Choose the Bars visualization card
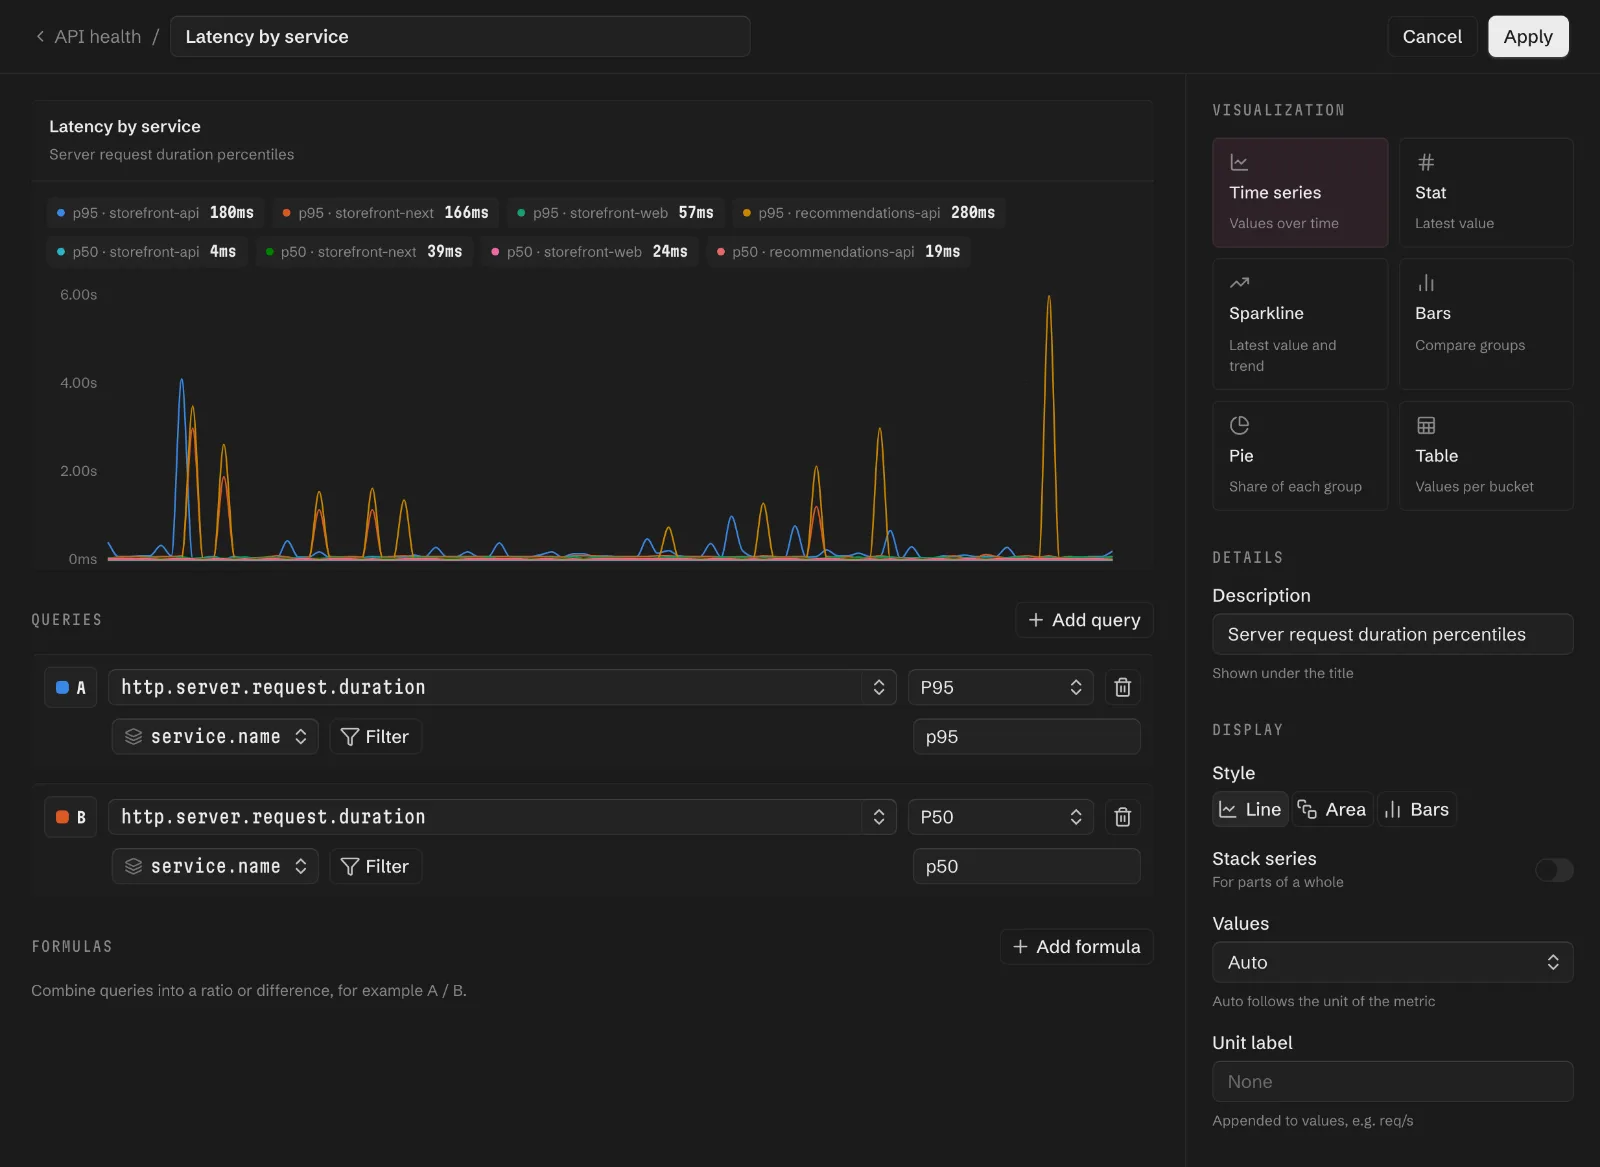 1486,324
